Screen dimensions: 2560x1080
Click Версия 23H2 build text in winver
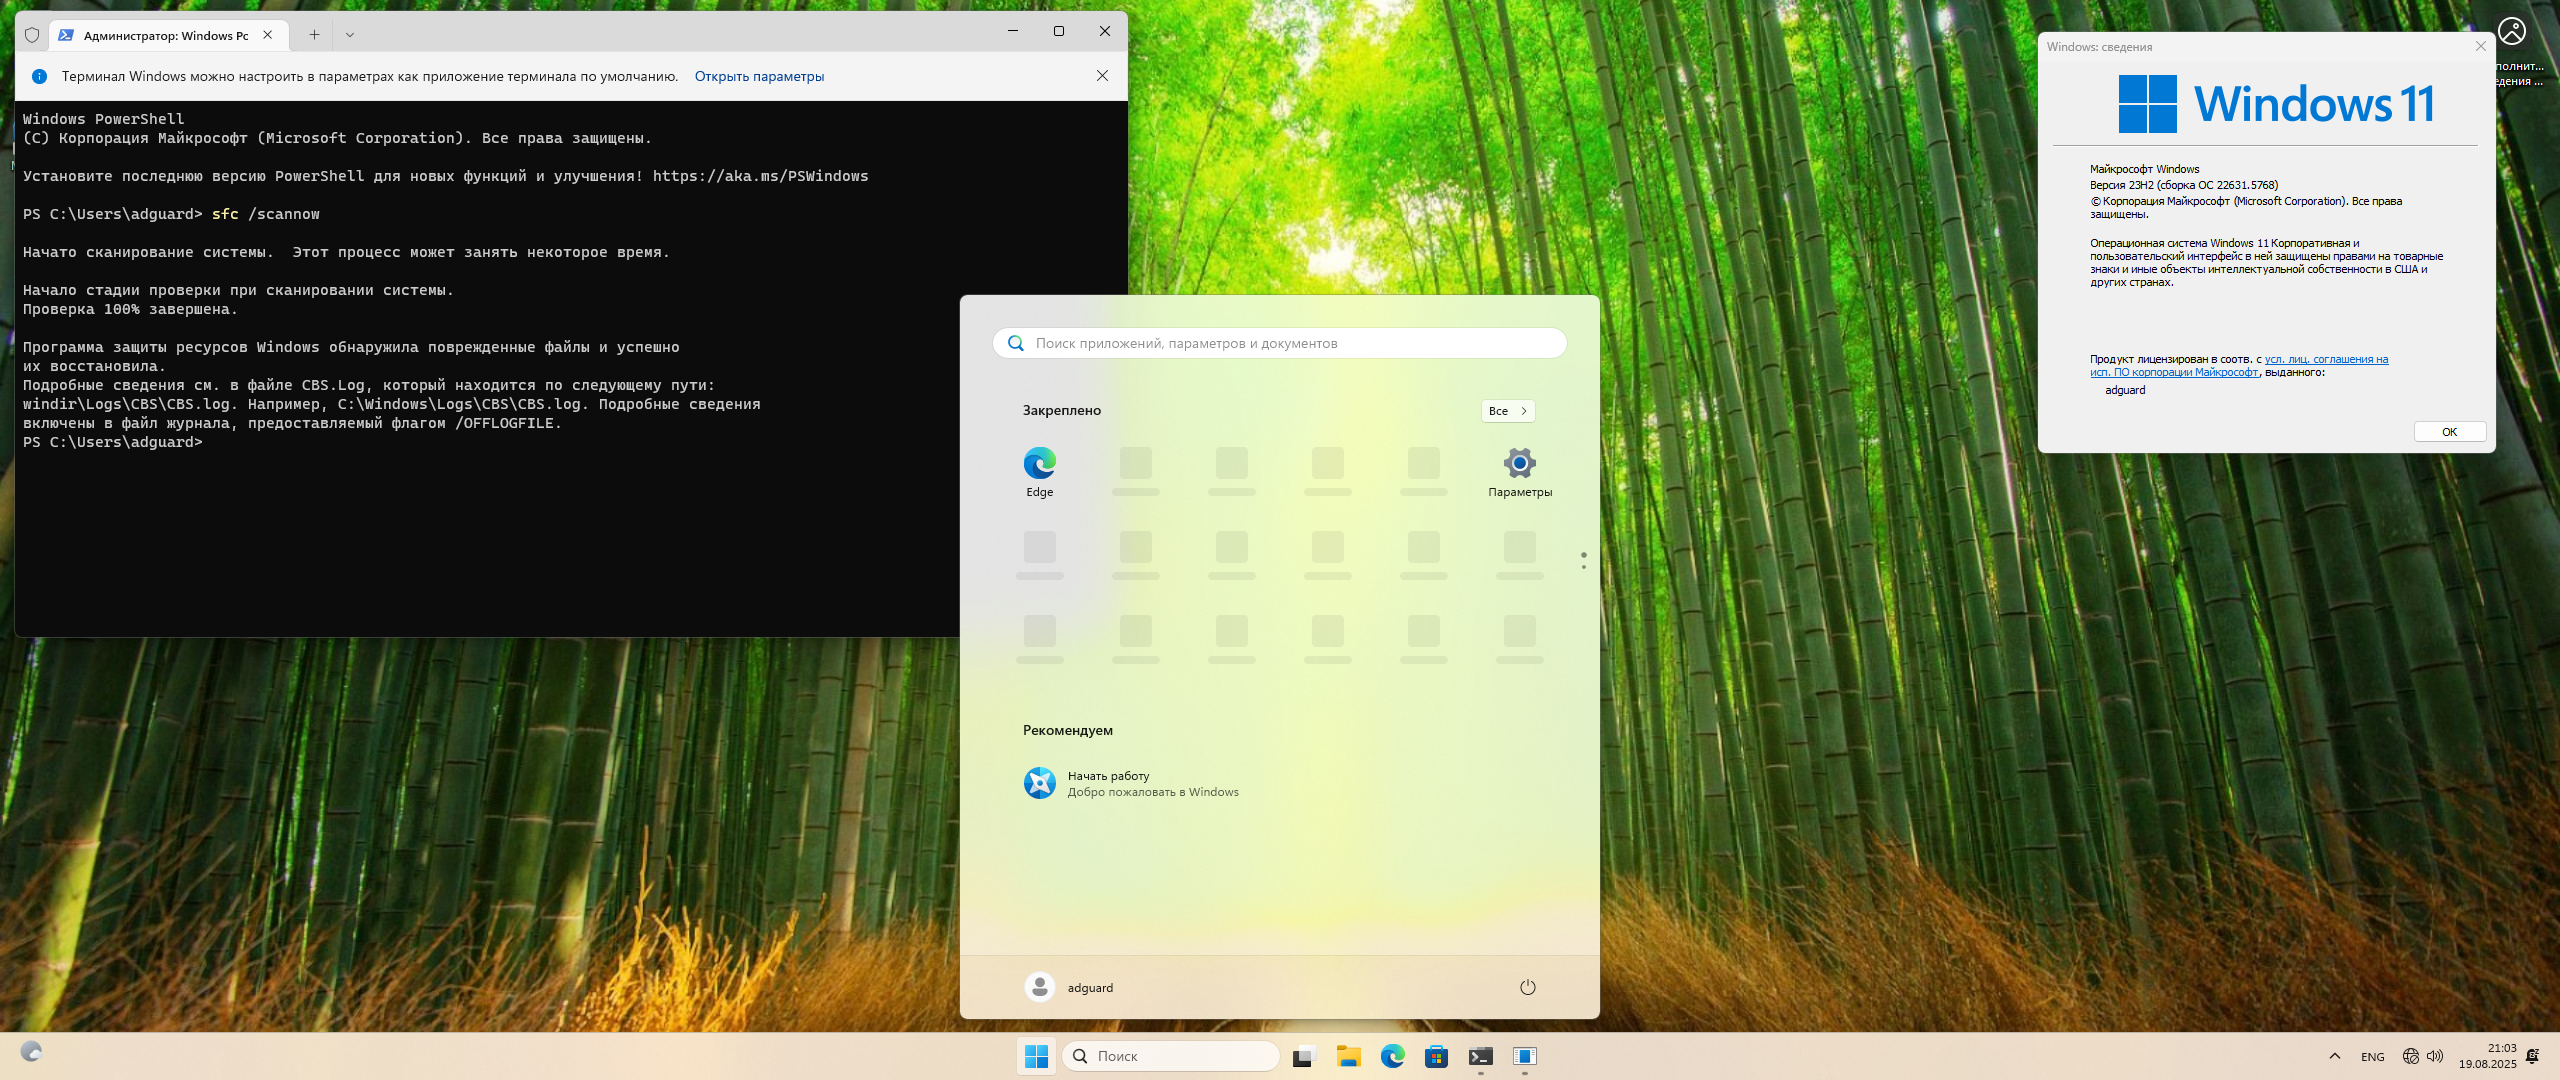2183,185
